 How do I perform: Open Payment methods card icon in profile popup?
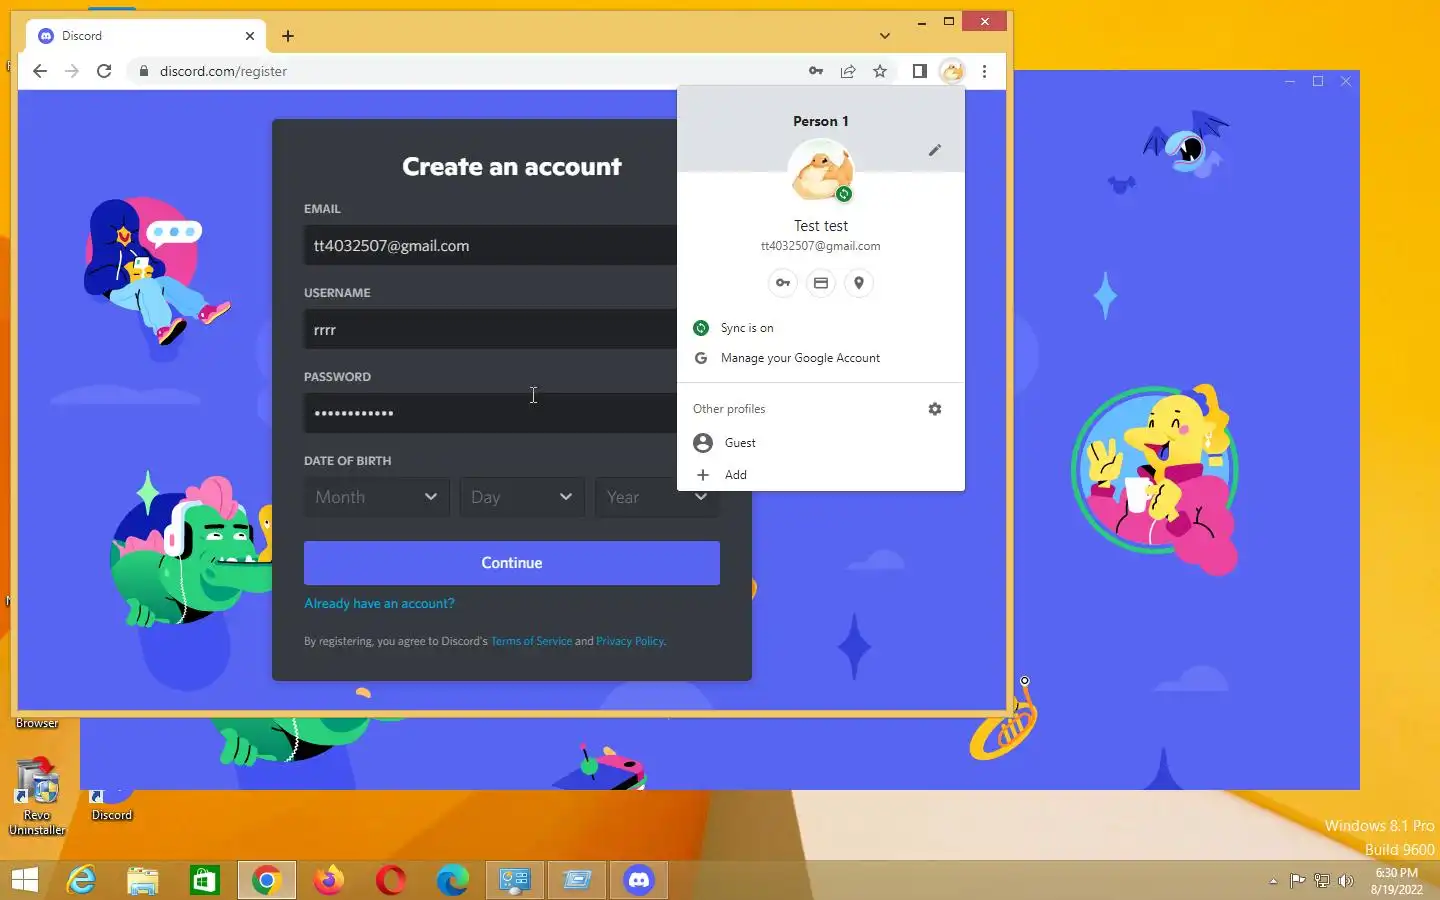(821, 283)
